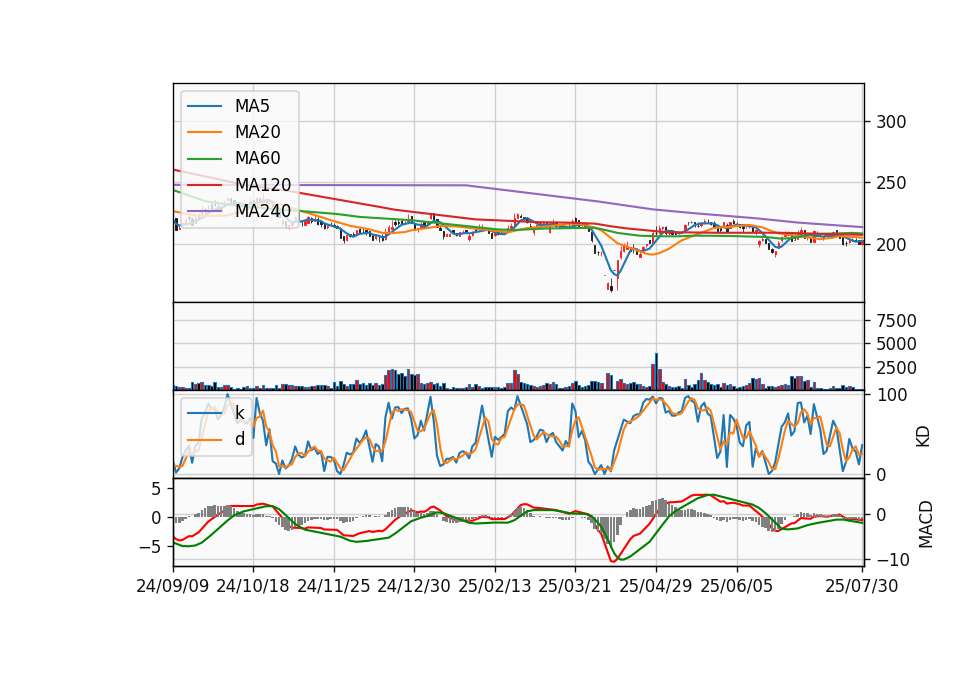Click the 24/12/30 date label
Image resolution: width=960 pixels, height=690 pixels.
(x=414, y=586)
